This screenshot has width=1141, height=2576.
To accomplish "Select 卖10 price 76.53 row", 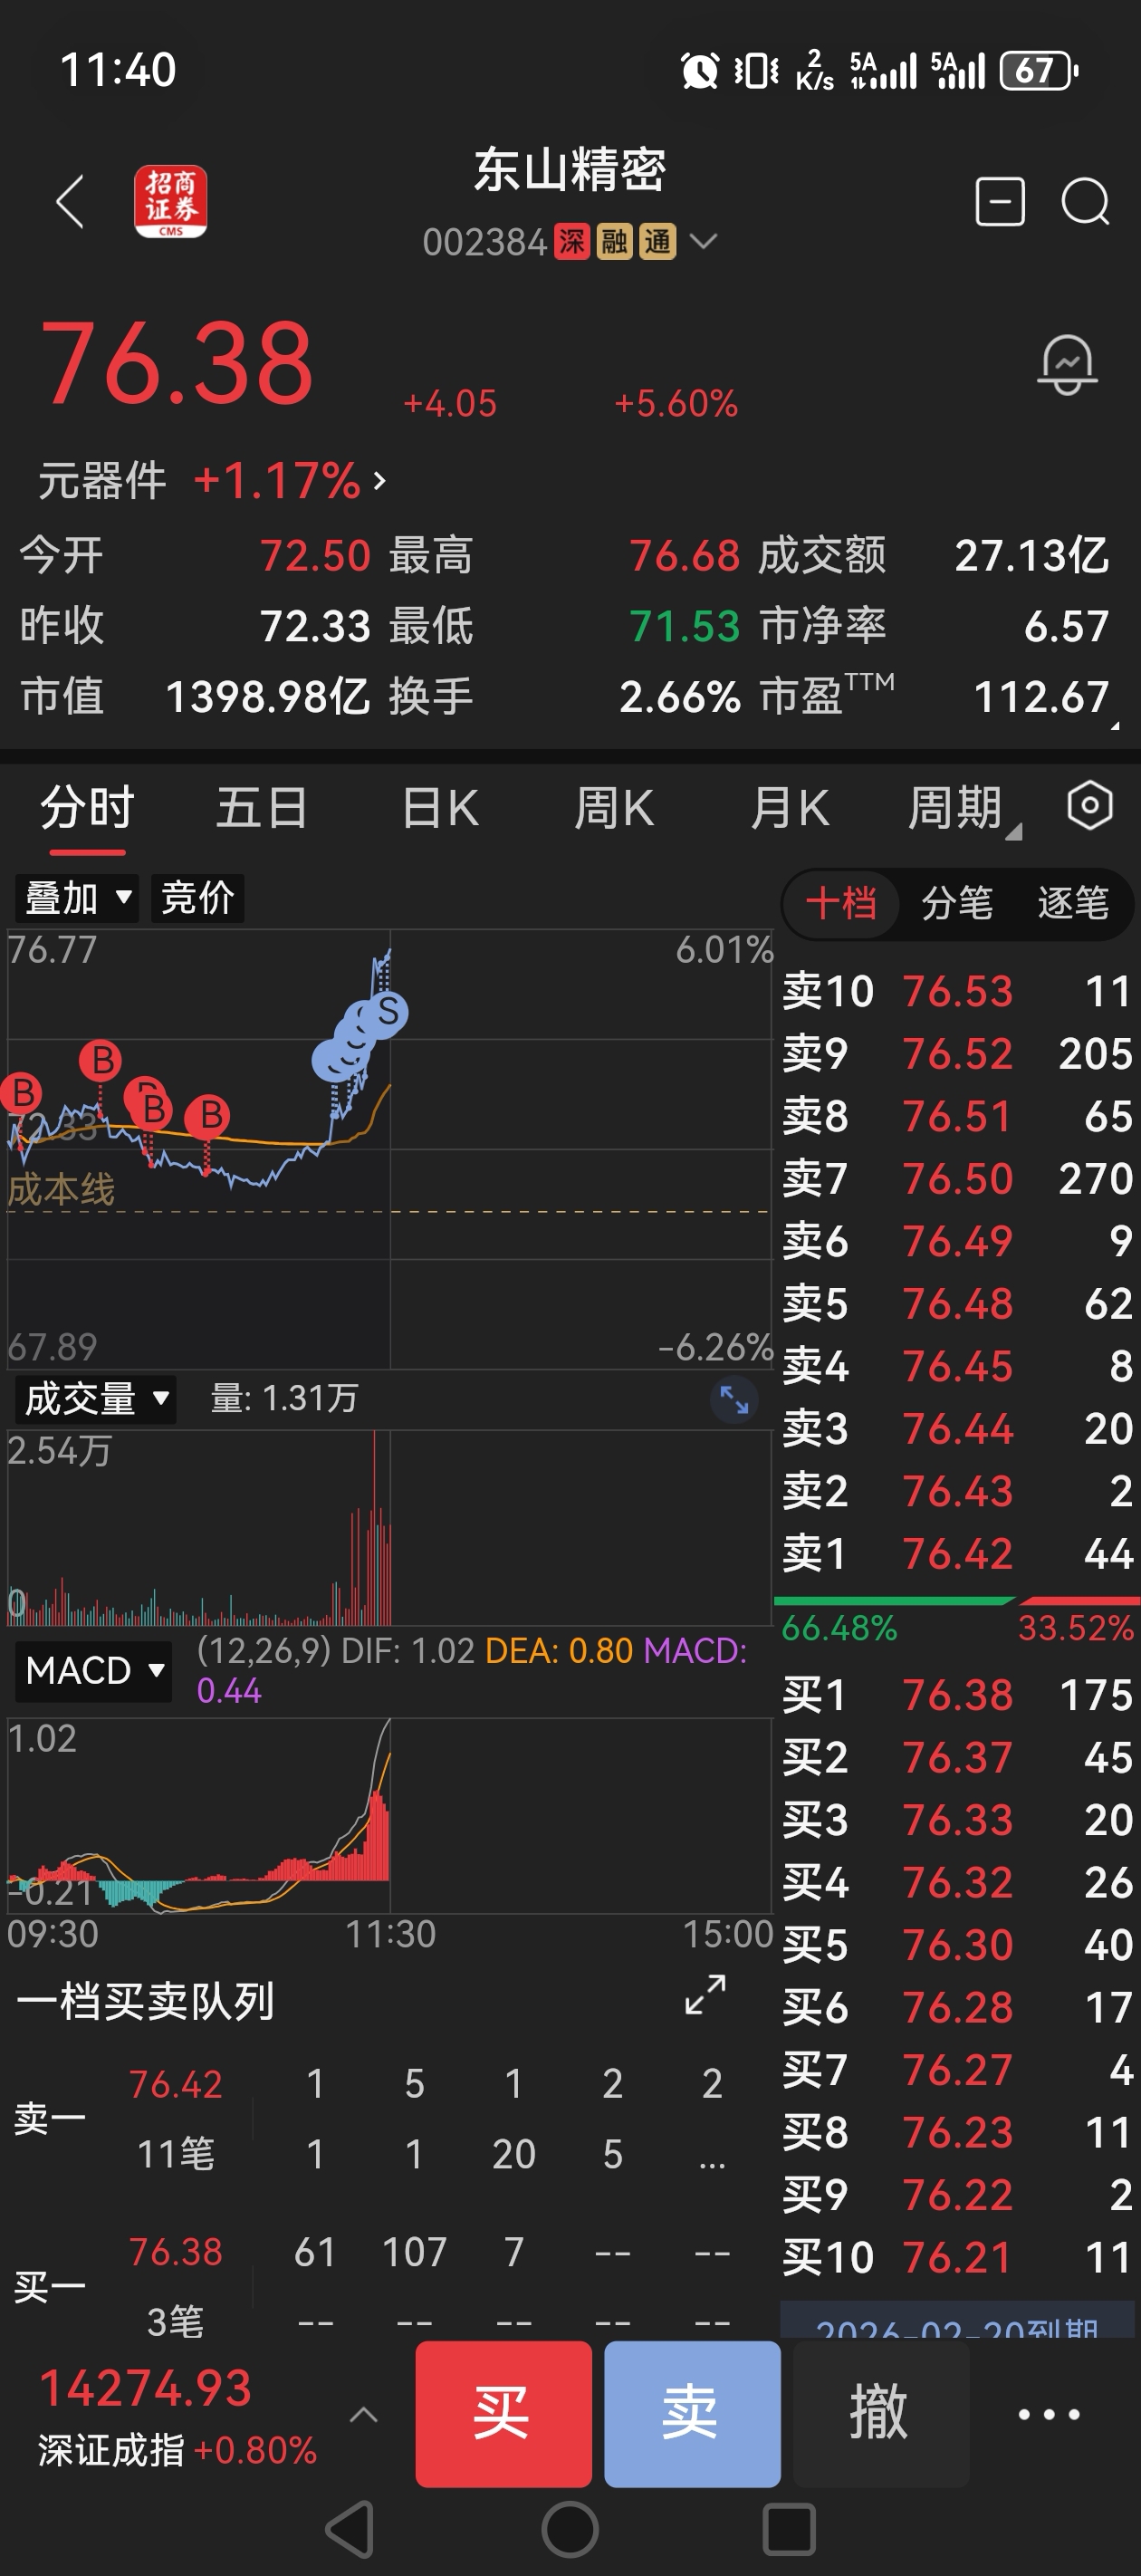I will pos(957,992).
